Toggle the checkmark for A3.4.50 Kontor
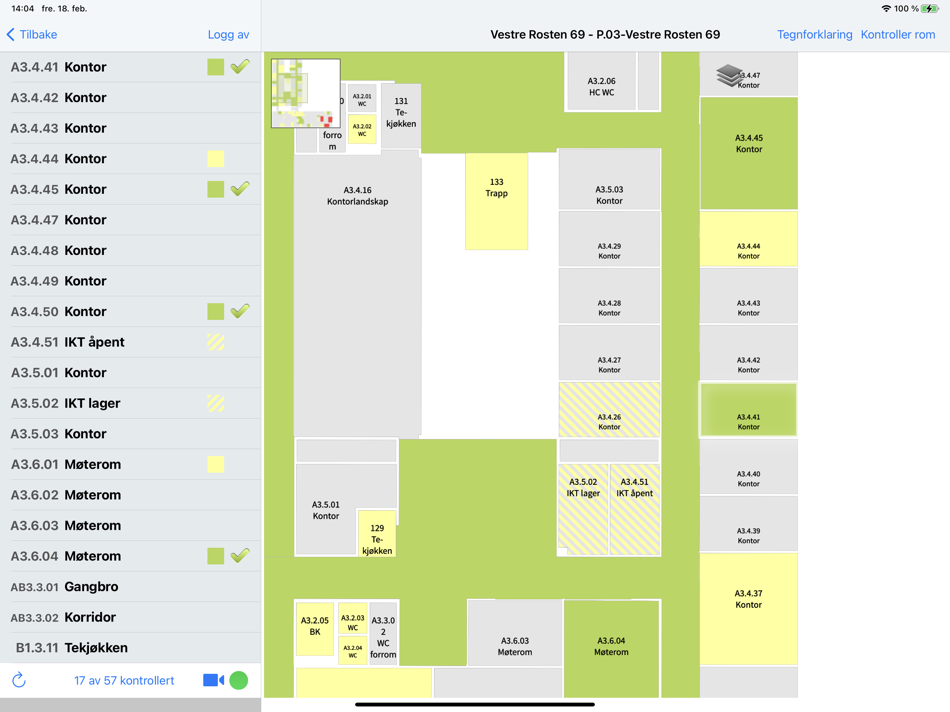The image size is (950, 712). (240, 311)
